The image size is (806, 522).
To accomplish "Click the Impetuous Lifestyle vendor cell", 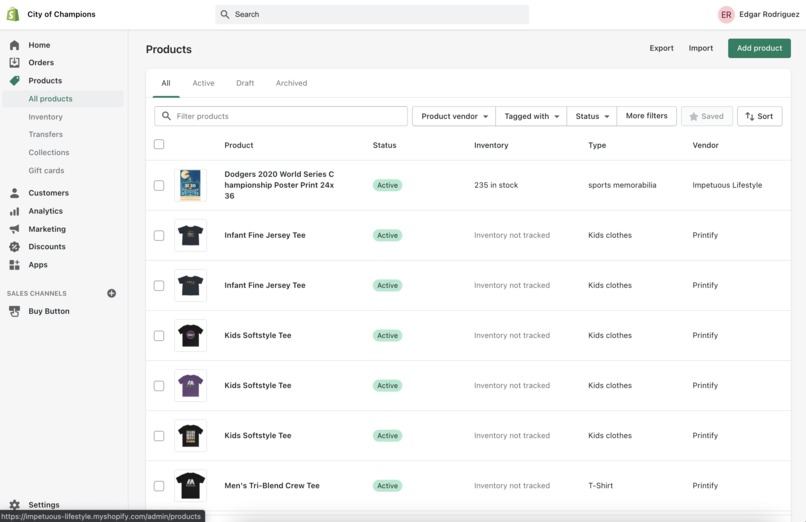I will (727, 185).
